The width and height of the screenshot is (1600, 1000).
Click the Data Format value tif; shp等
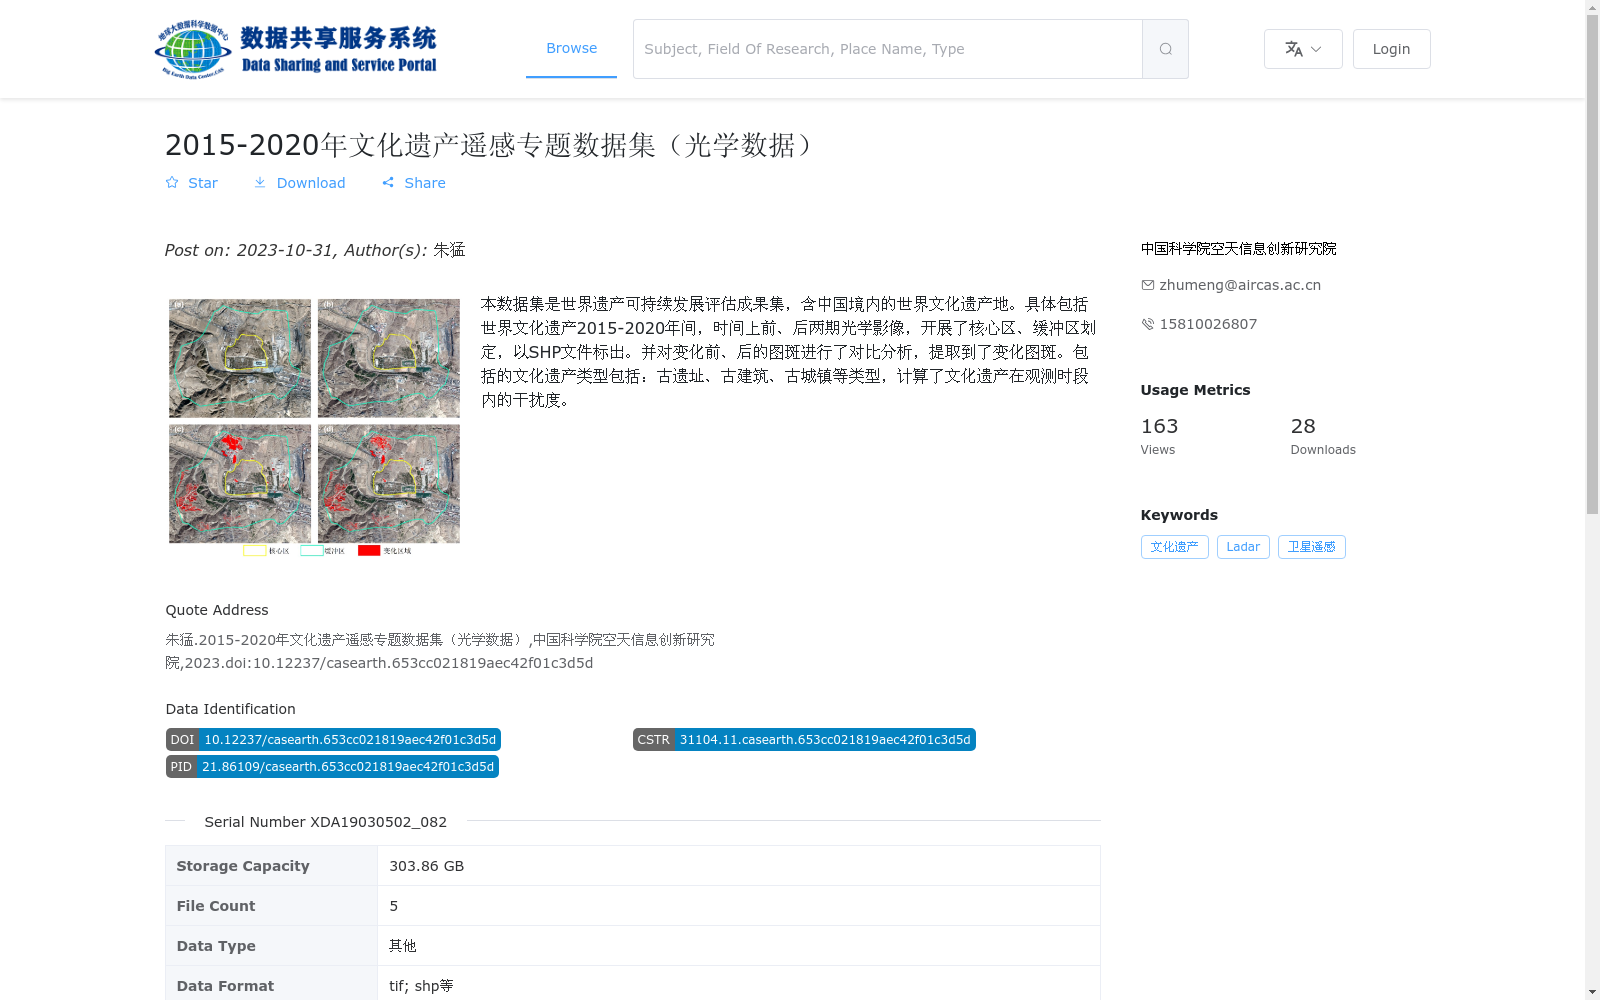point(421,986)
